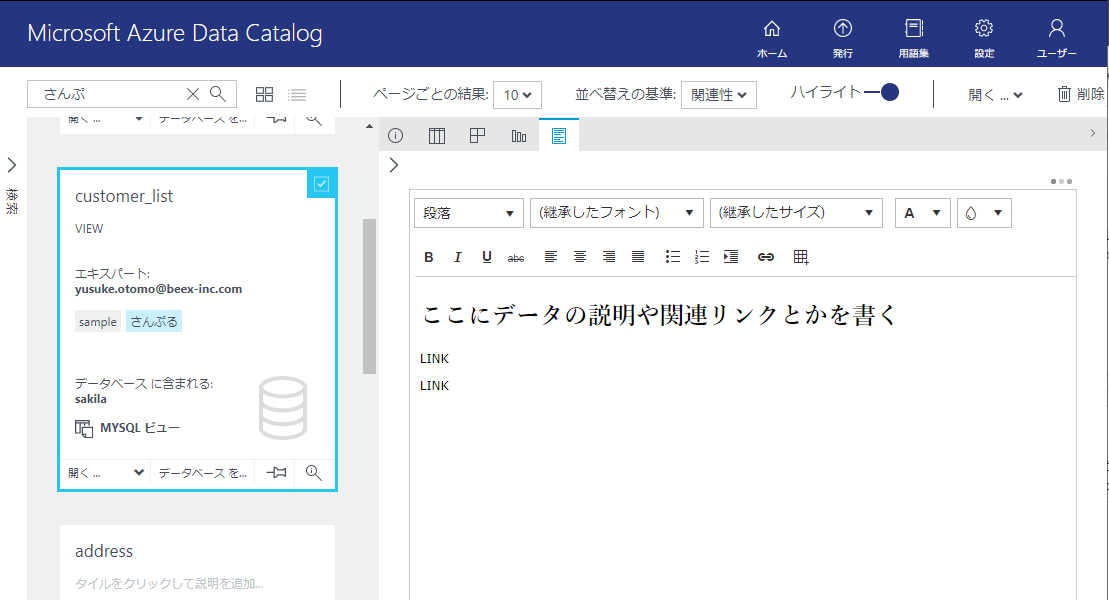Click the customer_list tile title
Screen dimensions: 1109x600
[124, 196]
